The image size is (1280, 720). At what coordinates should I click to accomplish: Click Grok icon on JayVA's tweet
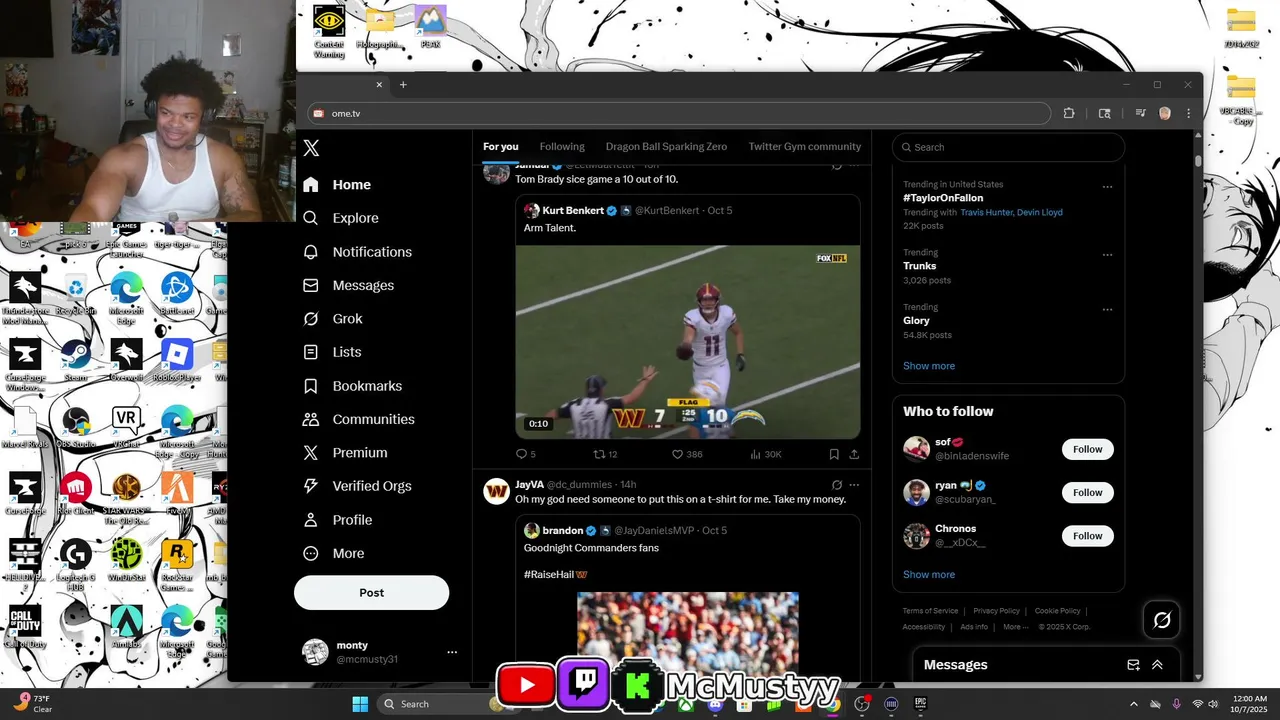[x=837, y=485]
